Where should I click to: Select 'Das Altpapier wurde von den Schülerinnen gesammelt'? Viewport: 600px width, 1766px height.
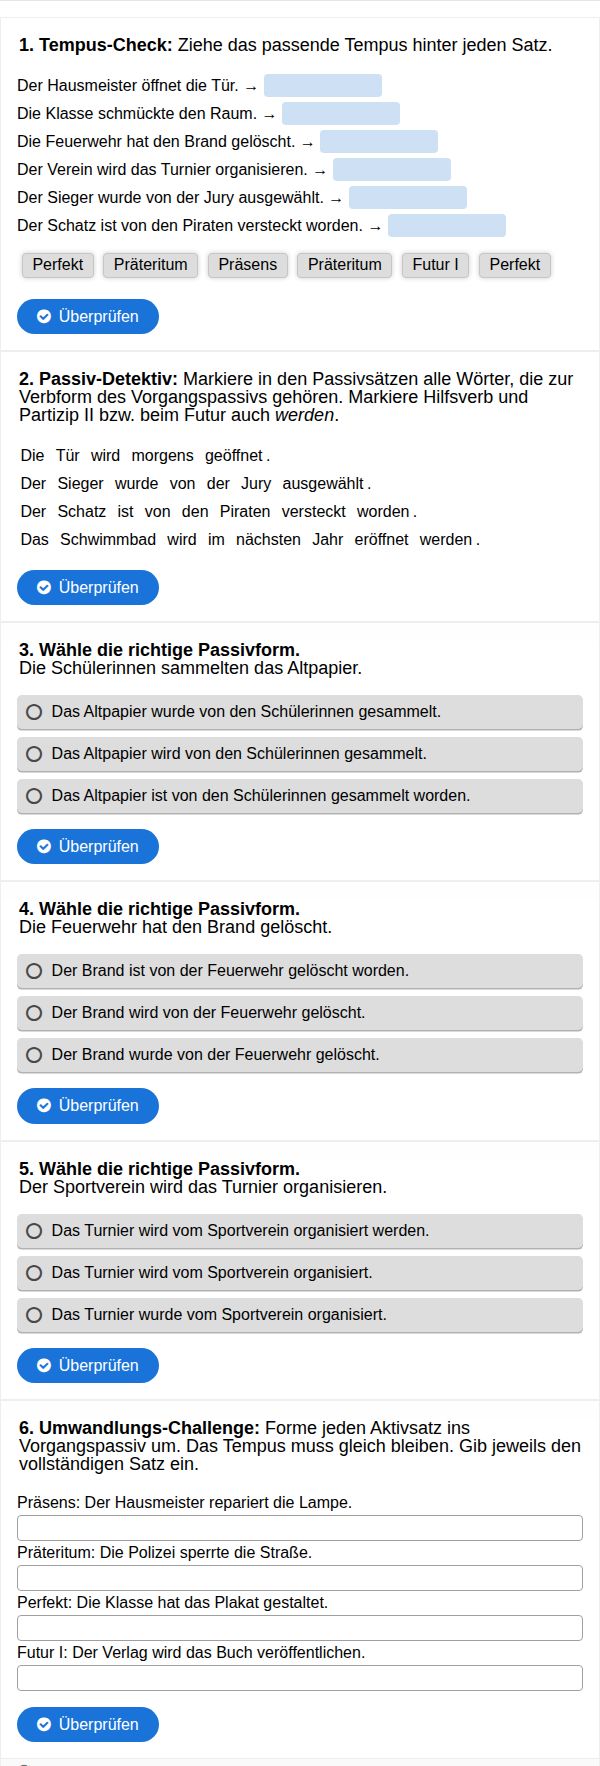(300, 712)
